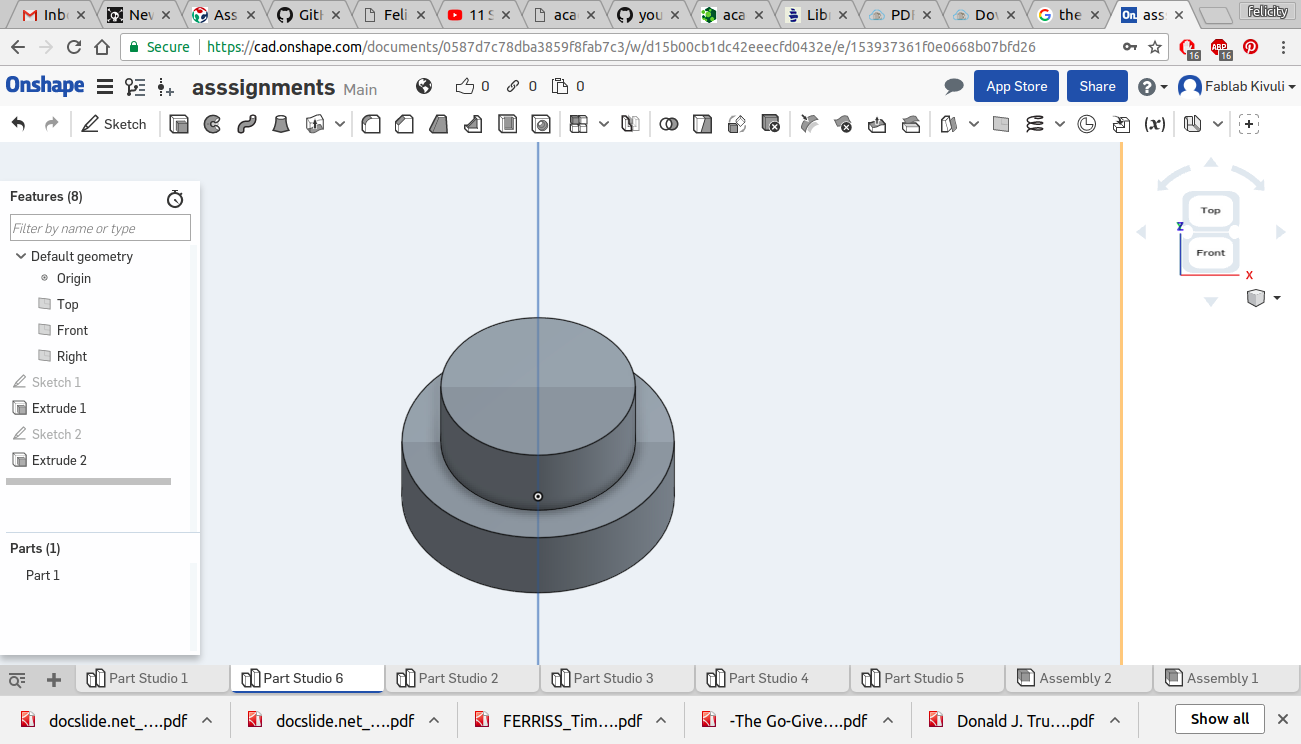Open the Onshape hamburger menu
1301x744 pixels.
[x=105, y=87]
